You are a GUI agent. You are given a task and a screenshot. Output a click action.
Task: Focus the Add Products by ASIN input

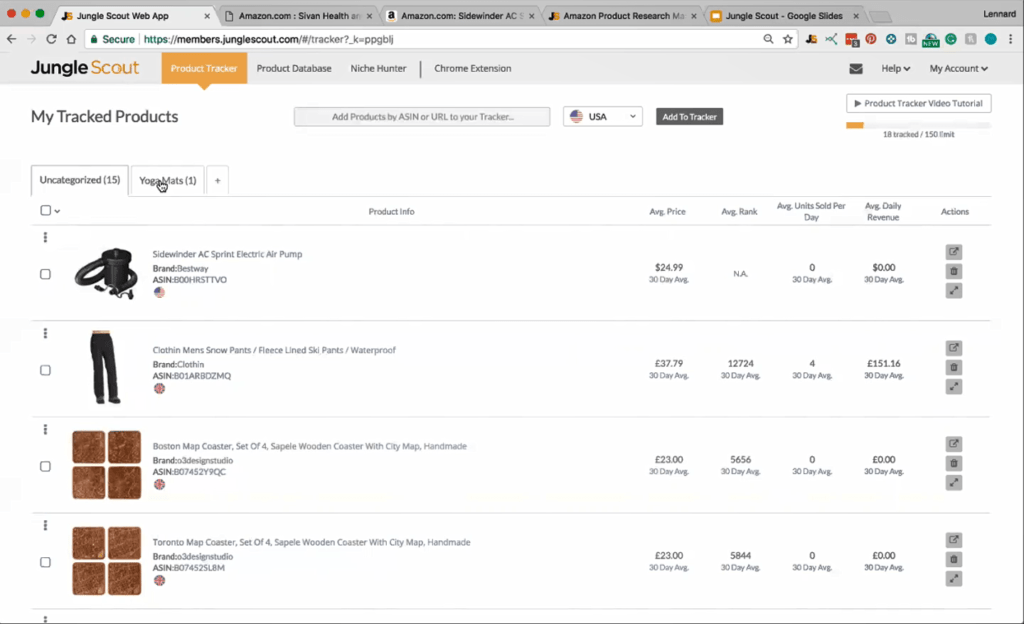pyautogui.click(x=422, y=117)
